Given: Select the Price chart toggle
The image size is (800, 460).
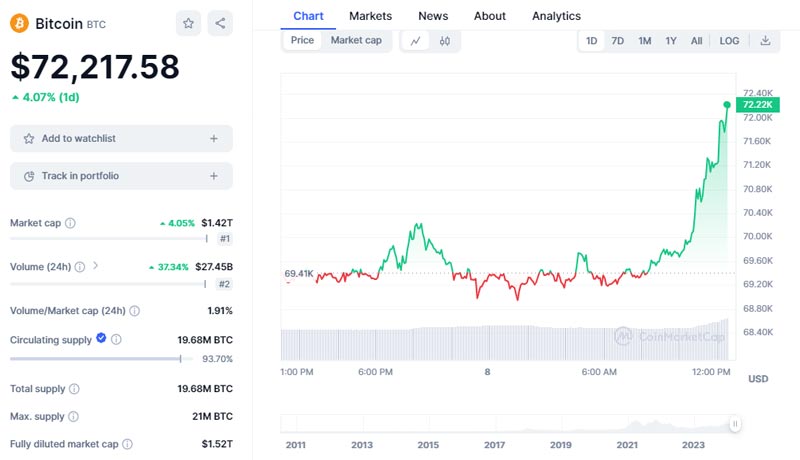Looking at the screenshot, I should (x=302, y=40).
